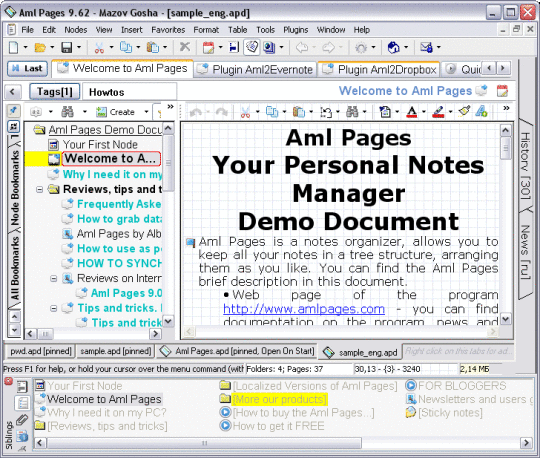Click the Last button
Image resolution: width=540 pixels, height=458 pixels.
pyautogui.click(x=27, y=69)
